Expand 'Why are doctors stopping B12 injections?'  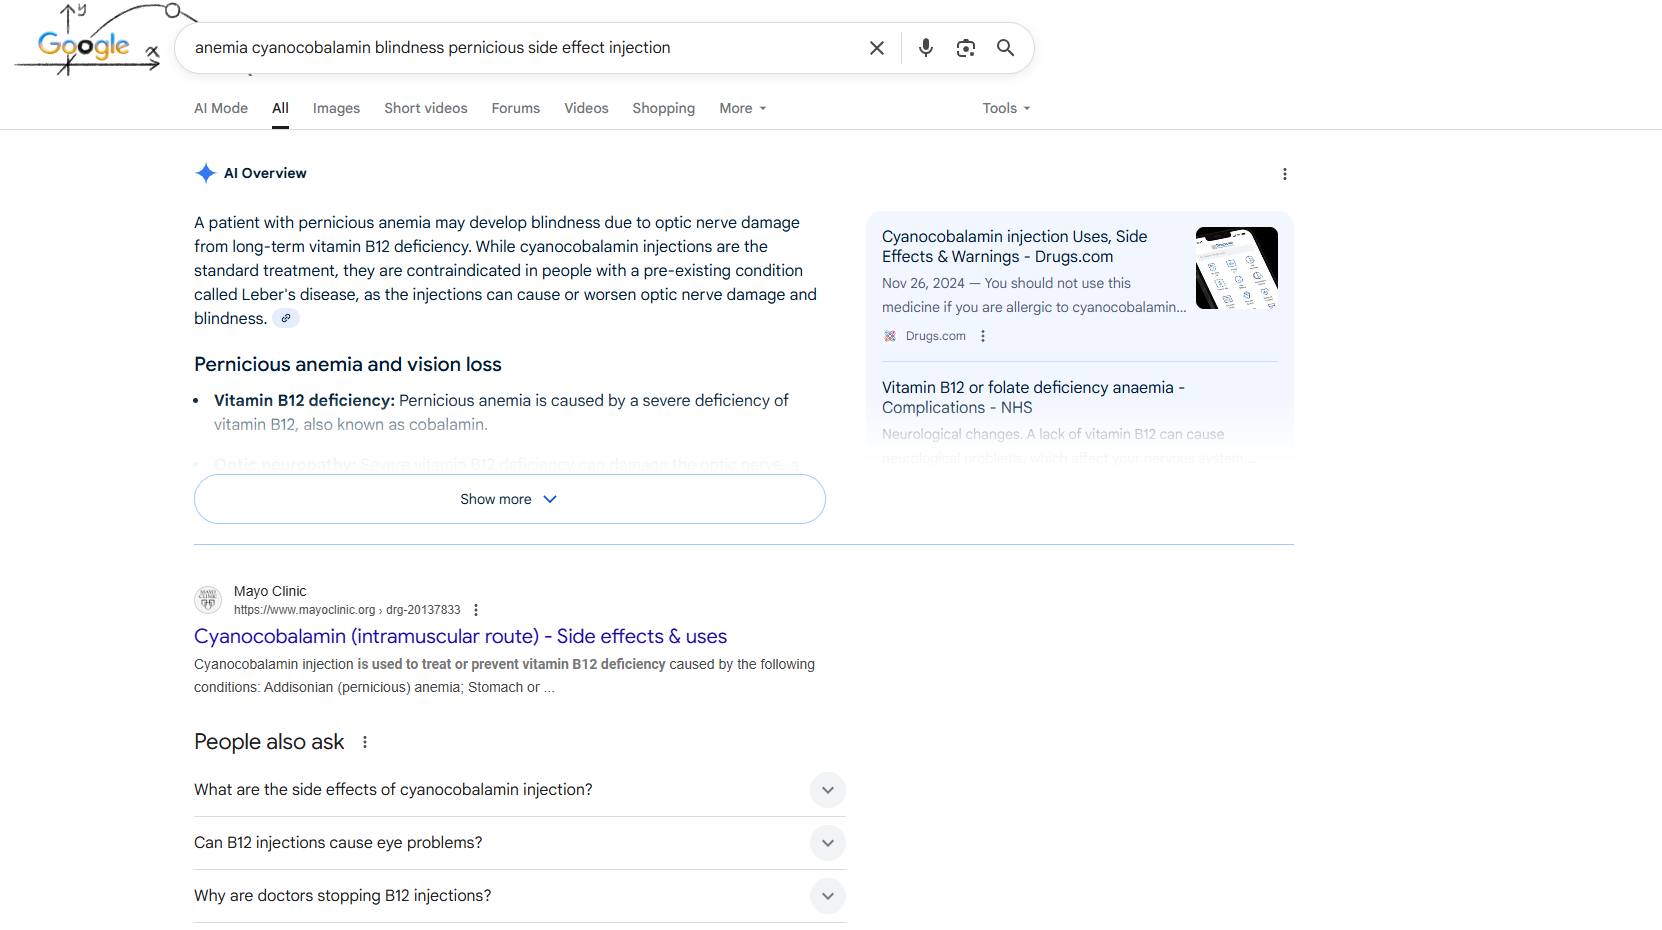(x=520, y=896)
